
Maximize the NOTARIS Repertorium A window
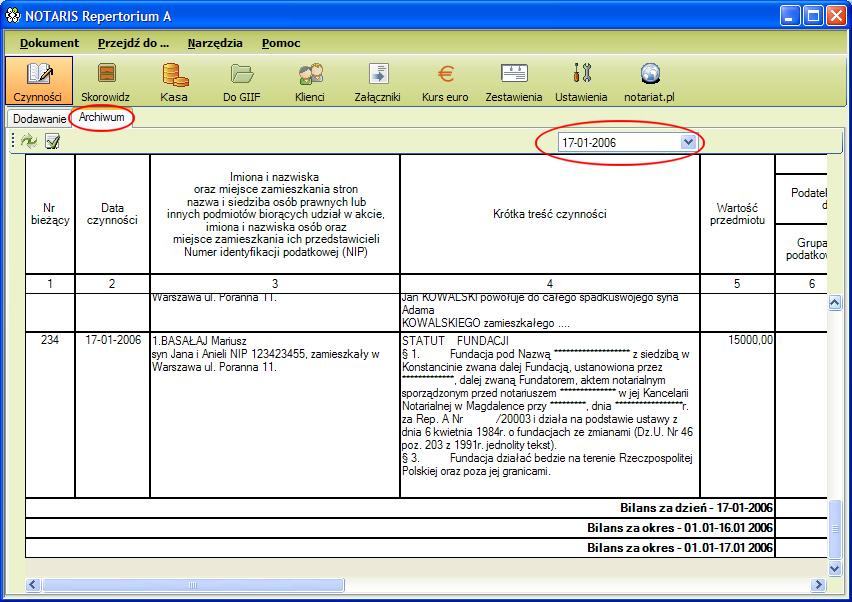813,16
